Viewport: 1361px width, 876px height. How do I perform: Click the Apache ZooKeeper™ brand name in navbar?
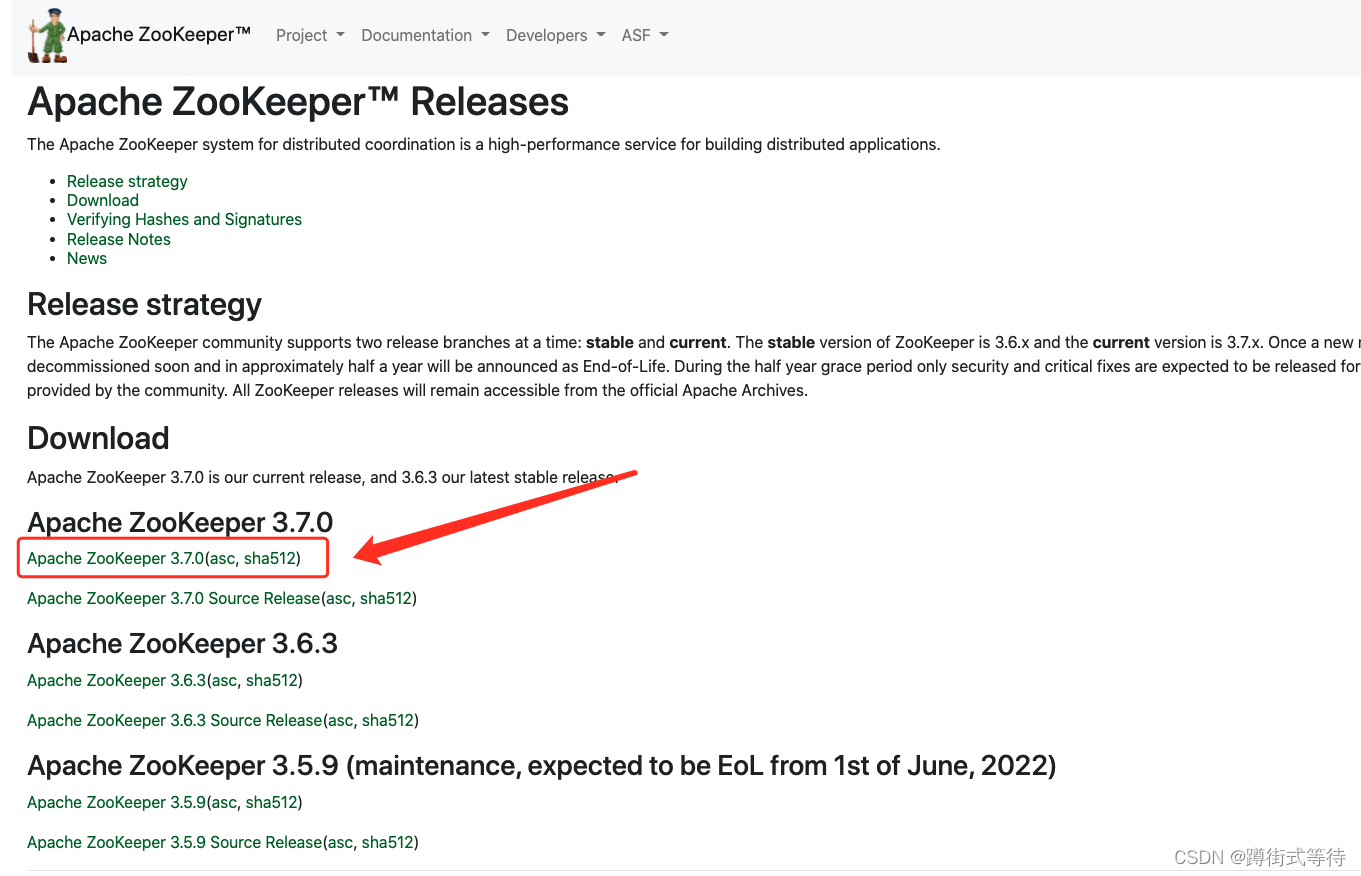point(159,34)
